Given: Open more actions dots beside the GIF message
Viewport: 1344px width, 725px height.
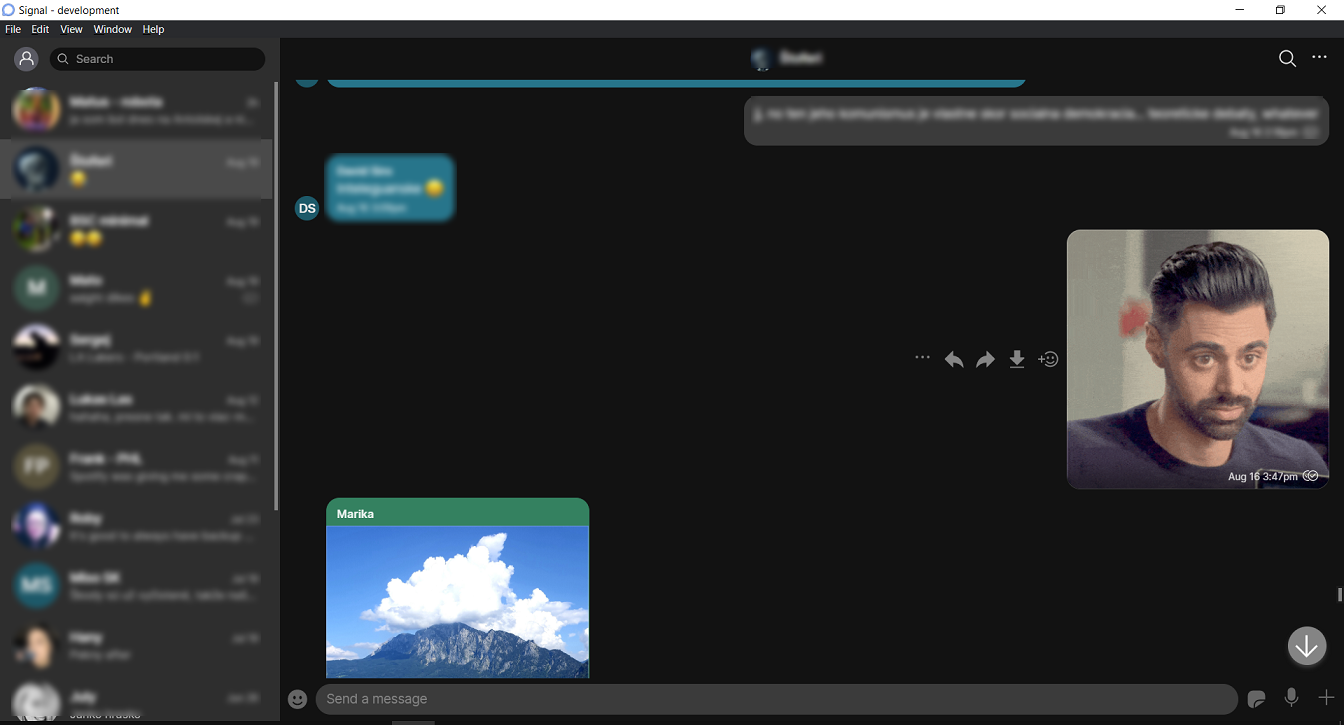Looking at the screenshot, I should point(922,358).
